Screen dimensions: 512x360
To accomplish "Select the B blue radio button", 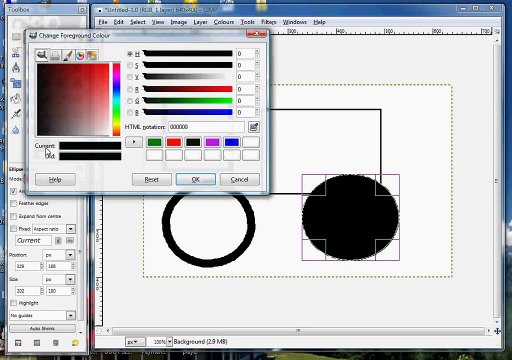I will (130, 112).
